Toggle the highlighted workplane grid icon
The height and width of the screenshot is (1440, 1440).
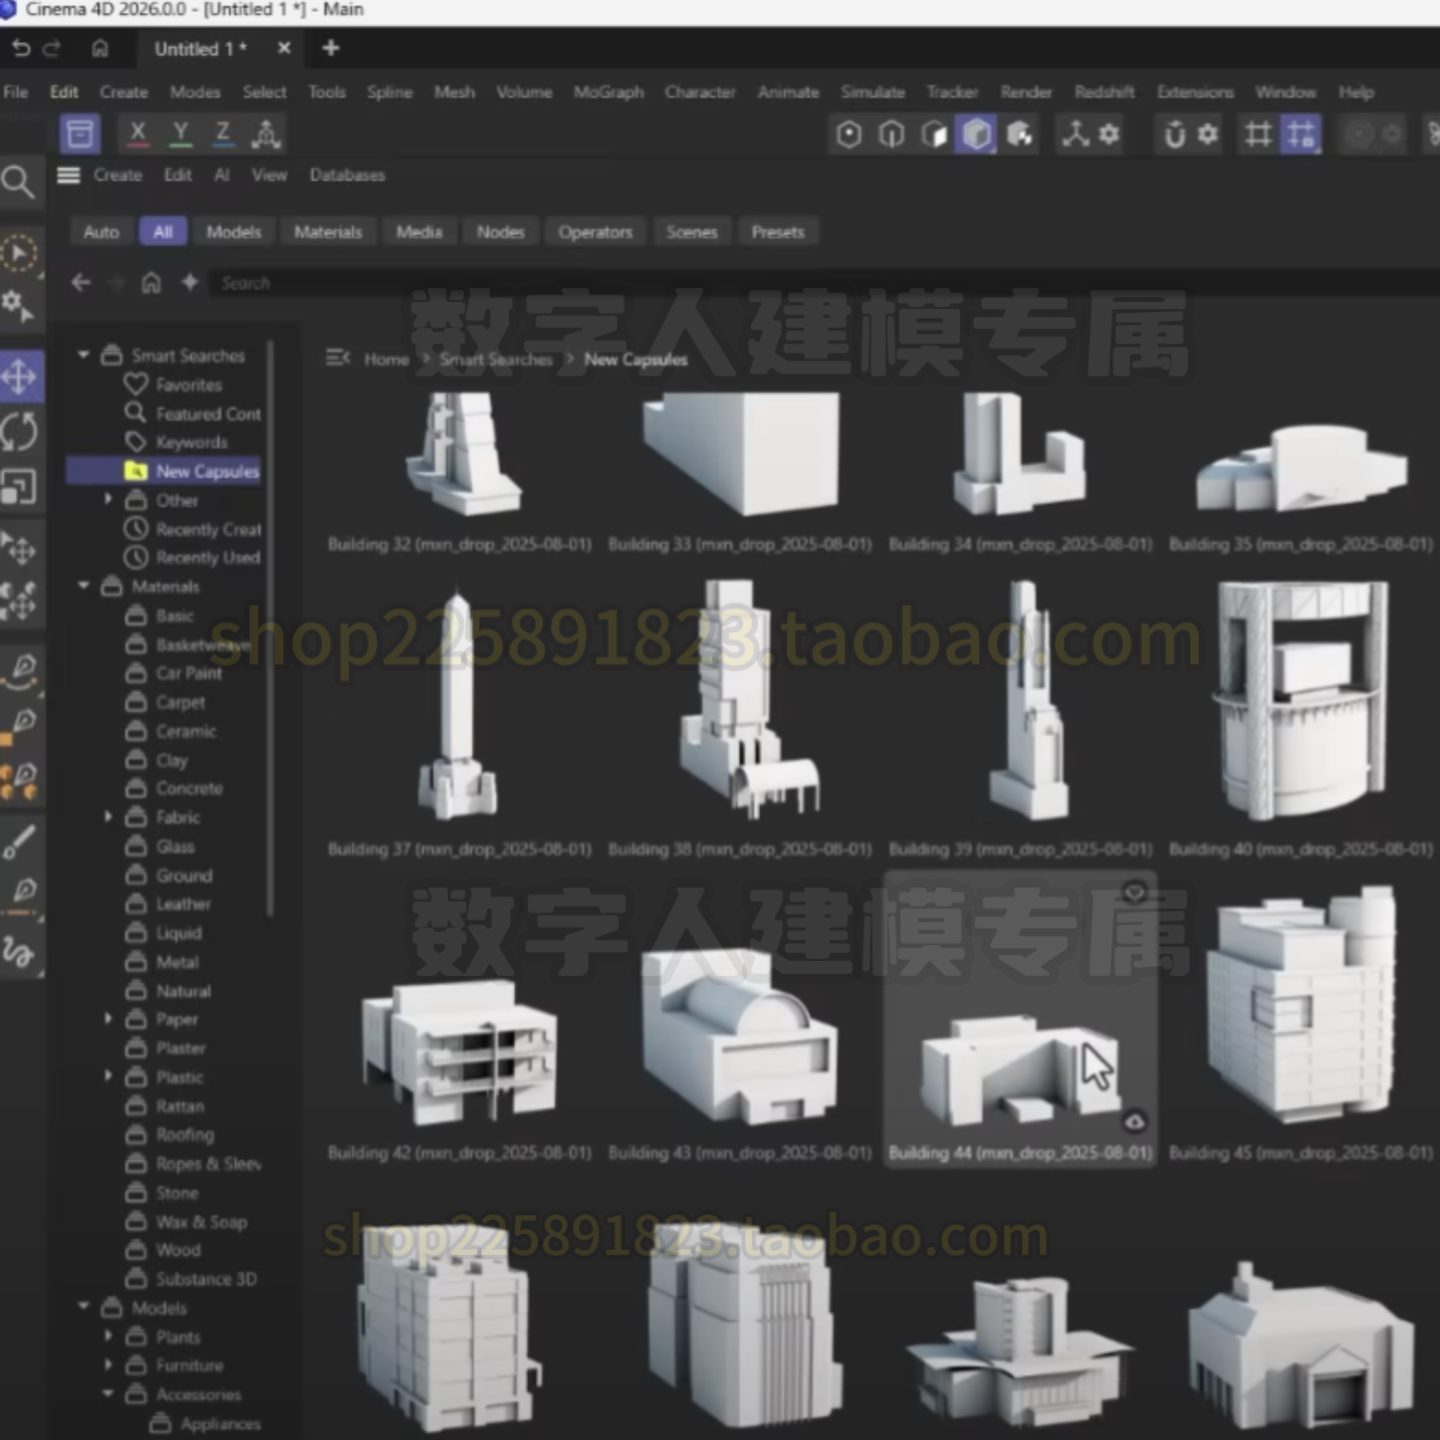click(1301, 134)
